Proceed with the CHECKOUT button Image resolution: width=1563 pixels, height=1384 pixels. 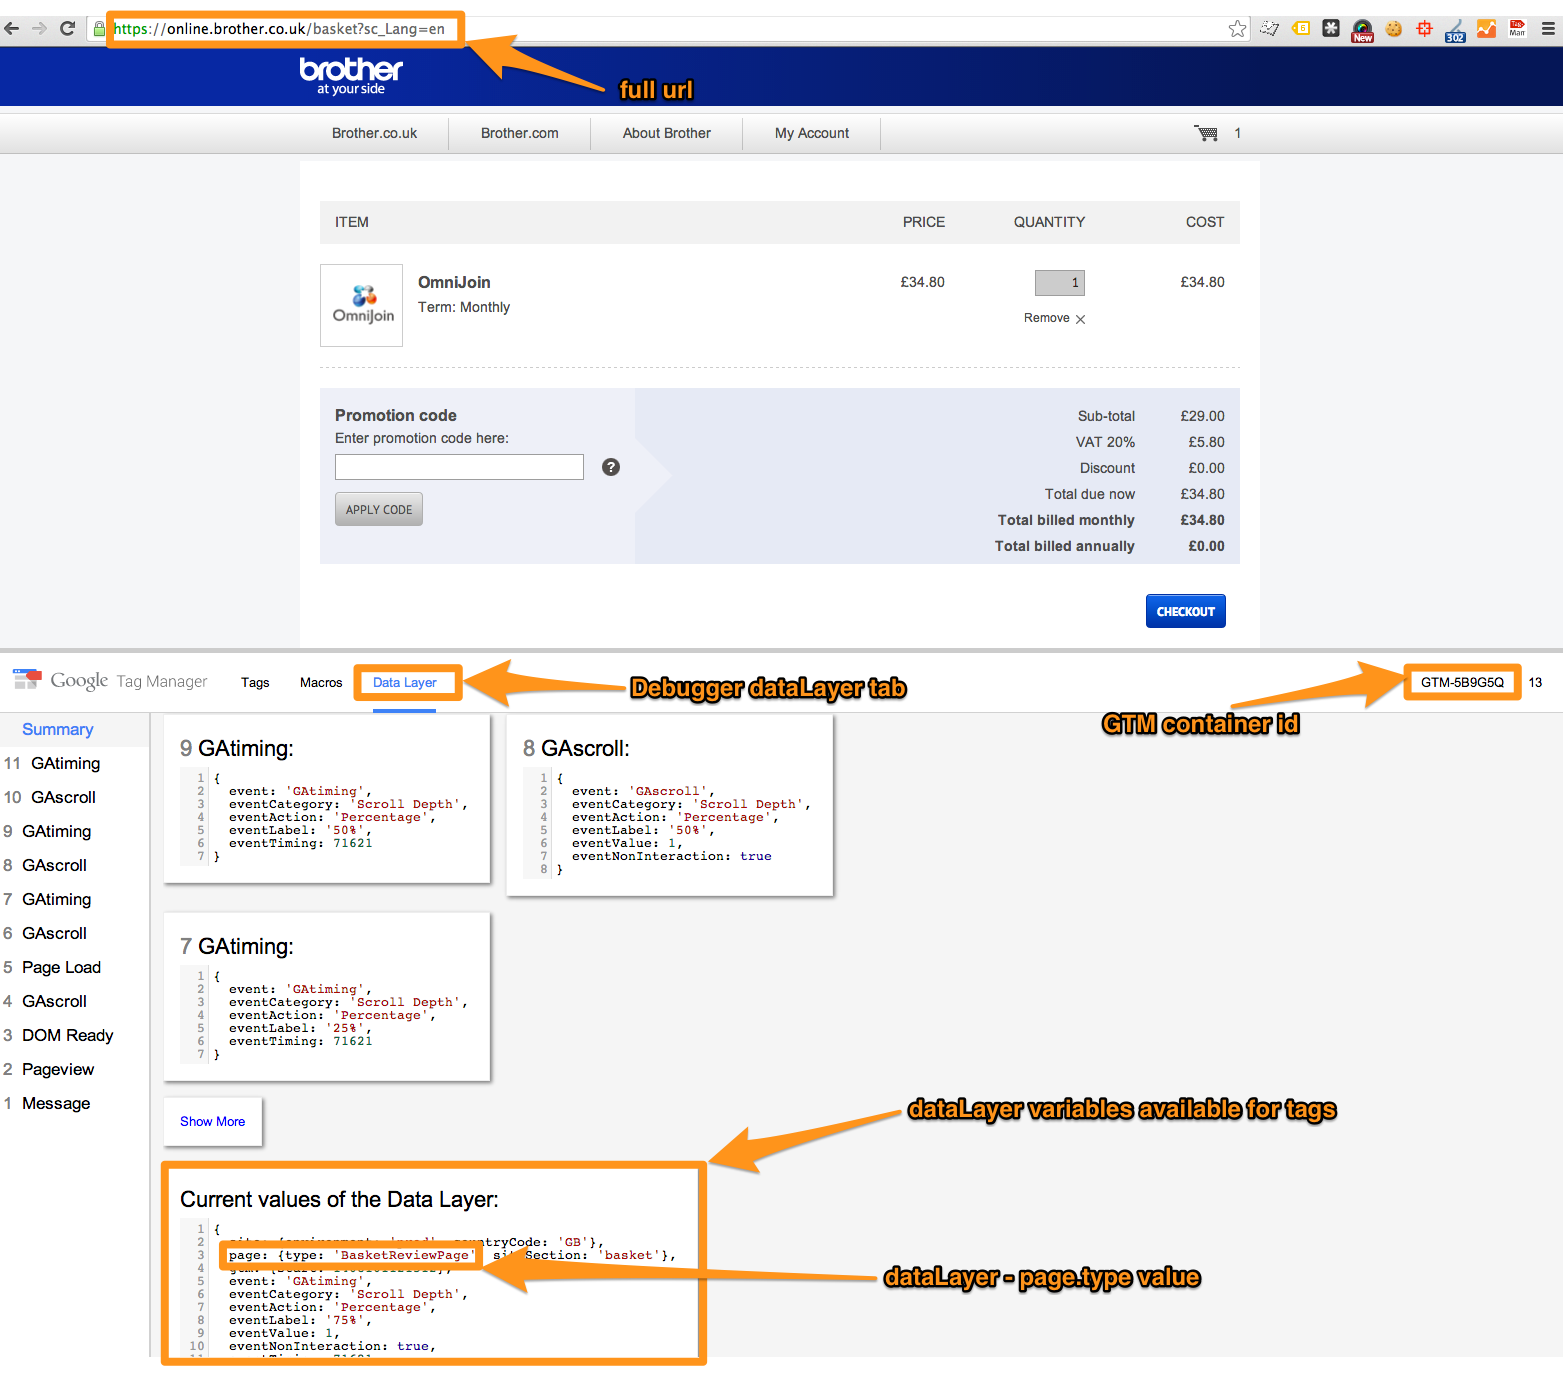click(1186, 611)
